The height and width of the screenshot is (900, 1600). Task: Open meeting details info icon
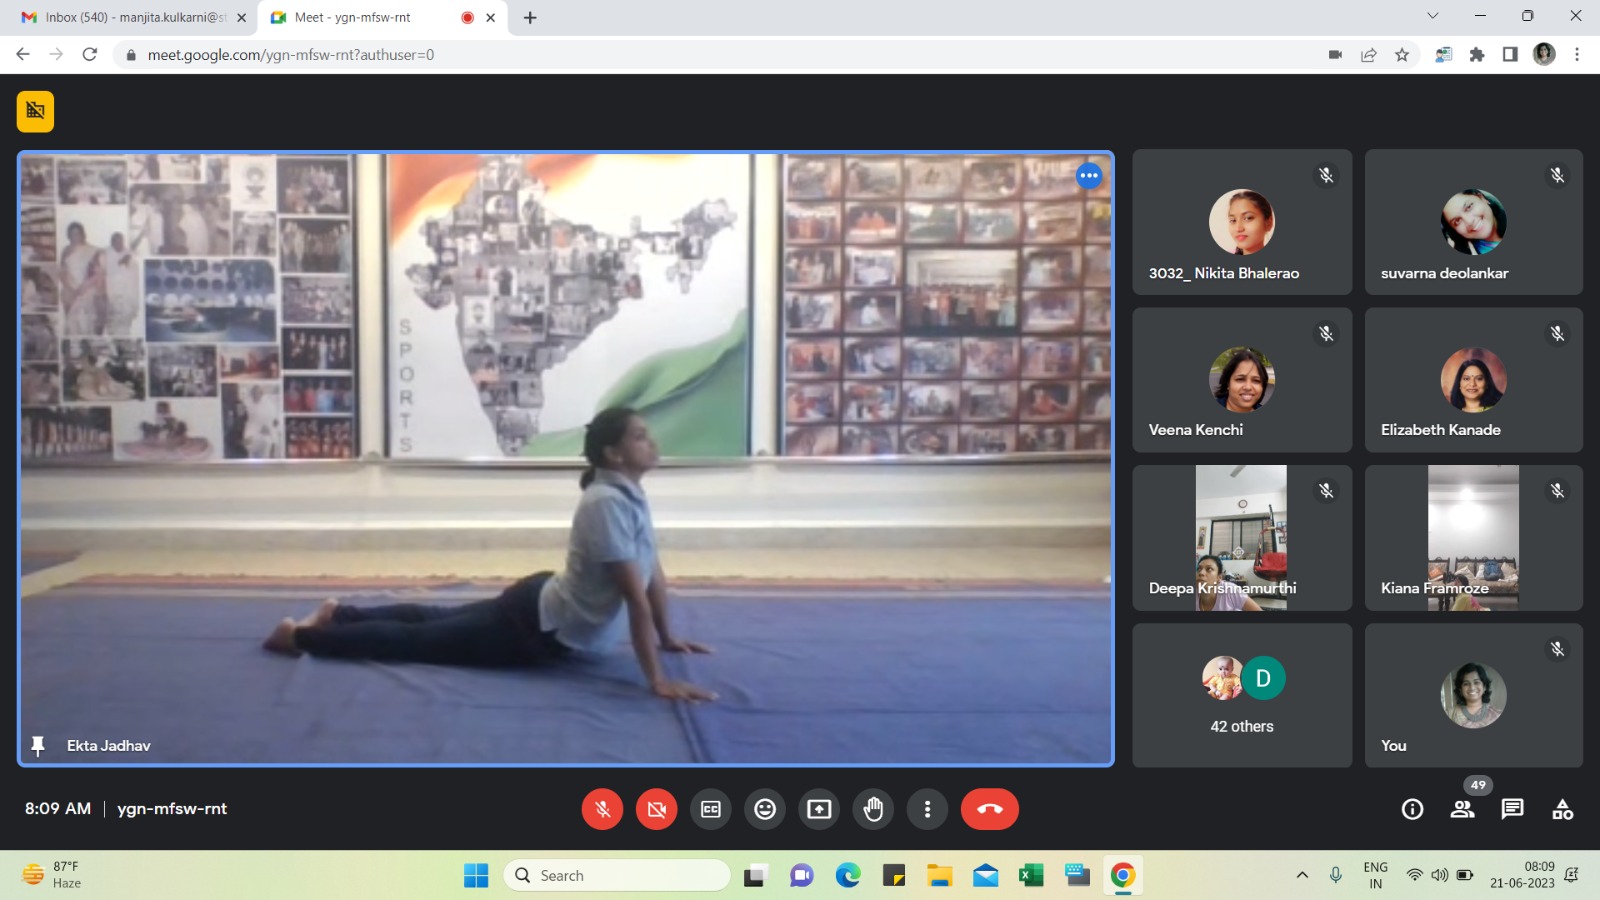click(1412, 809)
